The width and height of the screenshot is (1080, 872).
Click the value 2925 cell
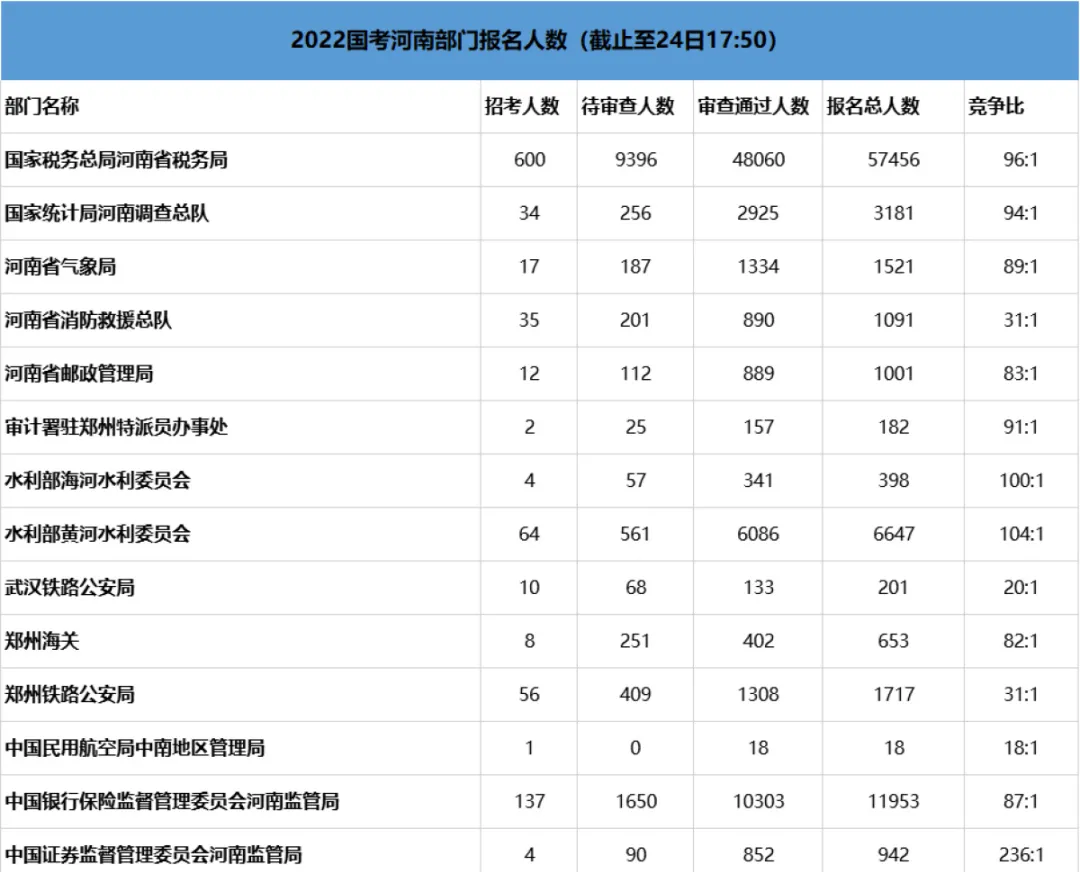click(x=758, y=213)
